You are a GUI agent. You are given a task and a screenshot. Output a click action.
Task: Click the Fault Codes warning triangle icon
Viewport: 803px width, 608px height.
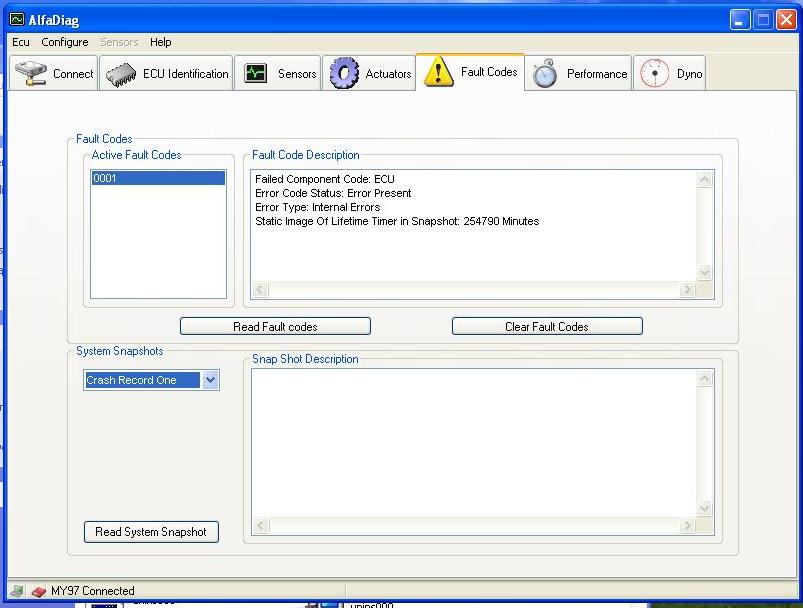point(438,72)
